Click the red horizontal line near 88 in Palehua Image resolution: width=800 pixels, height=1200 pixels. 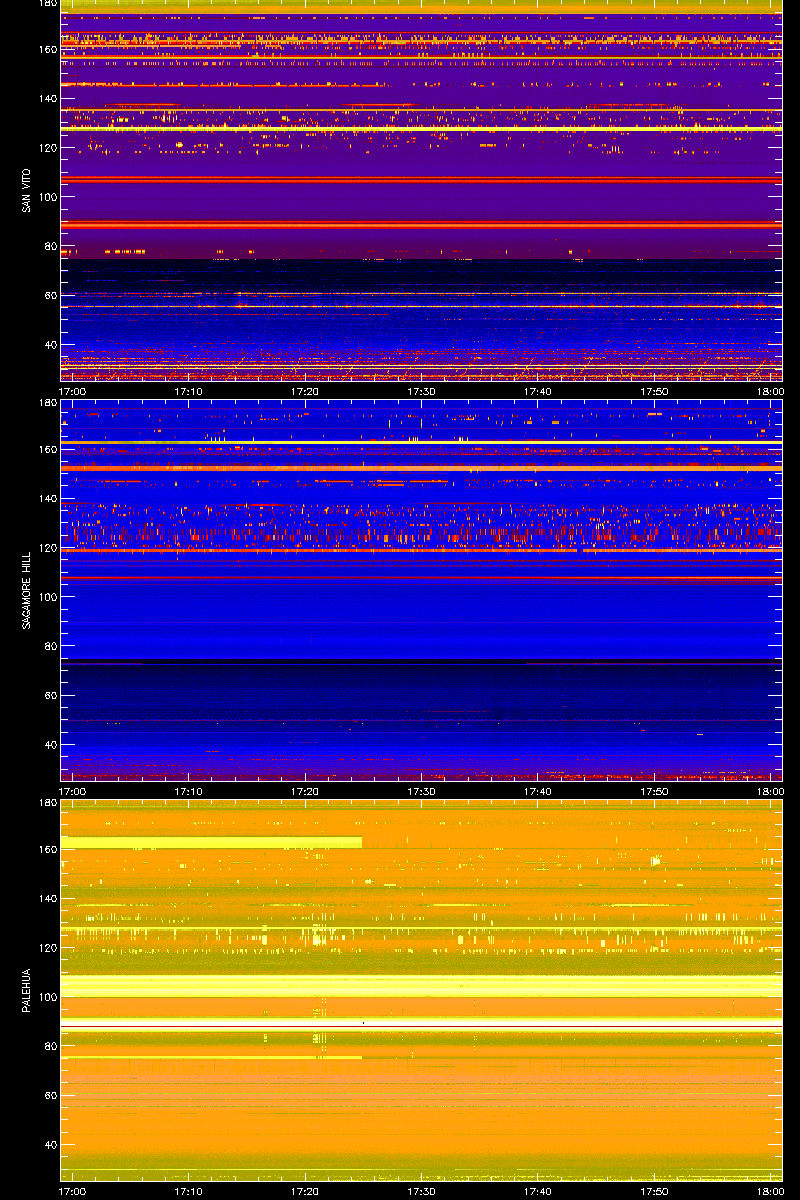[x=421, y=1027]
